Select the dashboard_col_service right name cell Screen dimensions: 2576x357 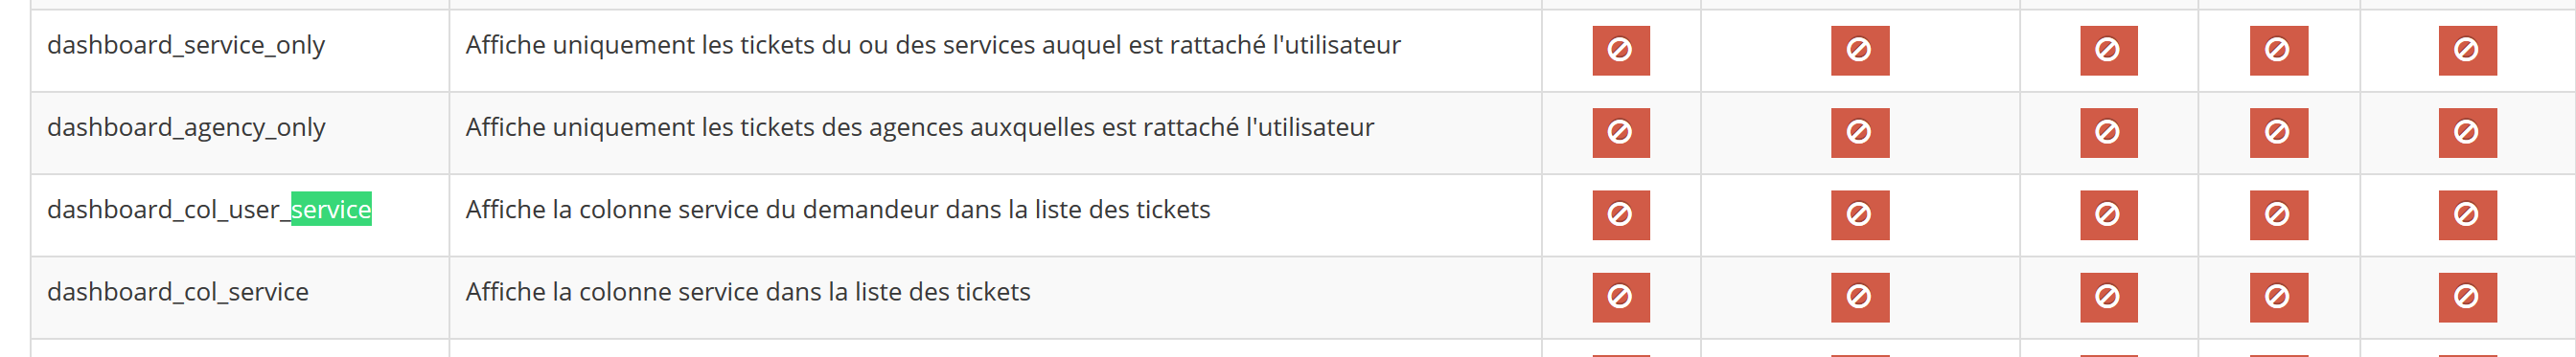(240, 297)
